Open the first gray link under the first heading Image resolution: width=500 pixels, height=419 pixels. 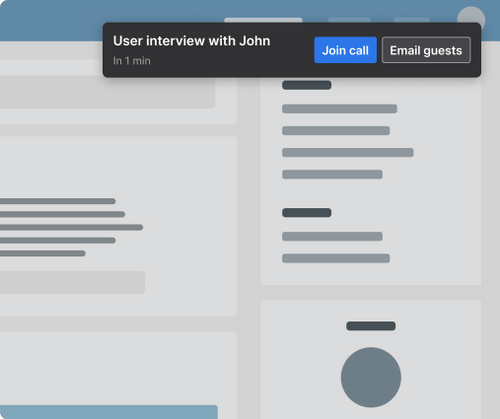(339, 109)
